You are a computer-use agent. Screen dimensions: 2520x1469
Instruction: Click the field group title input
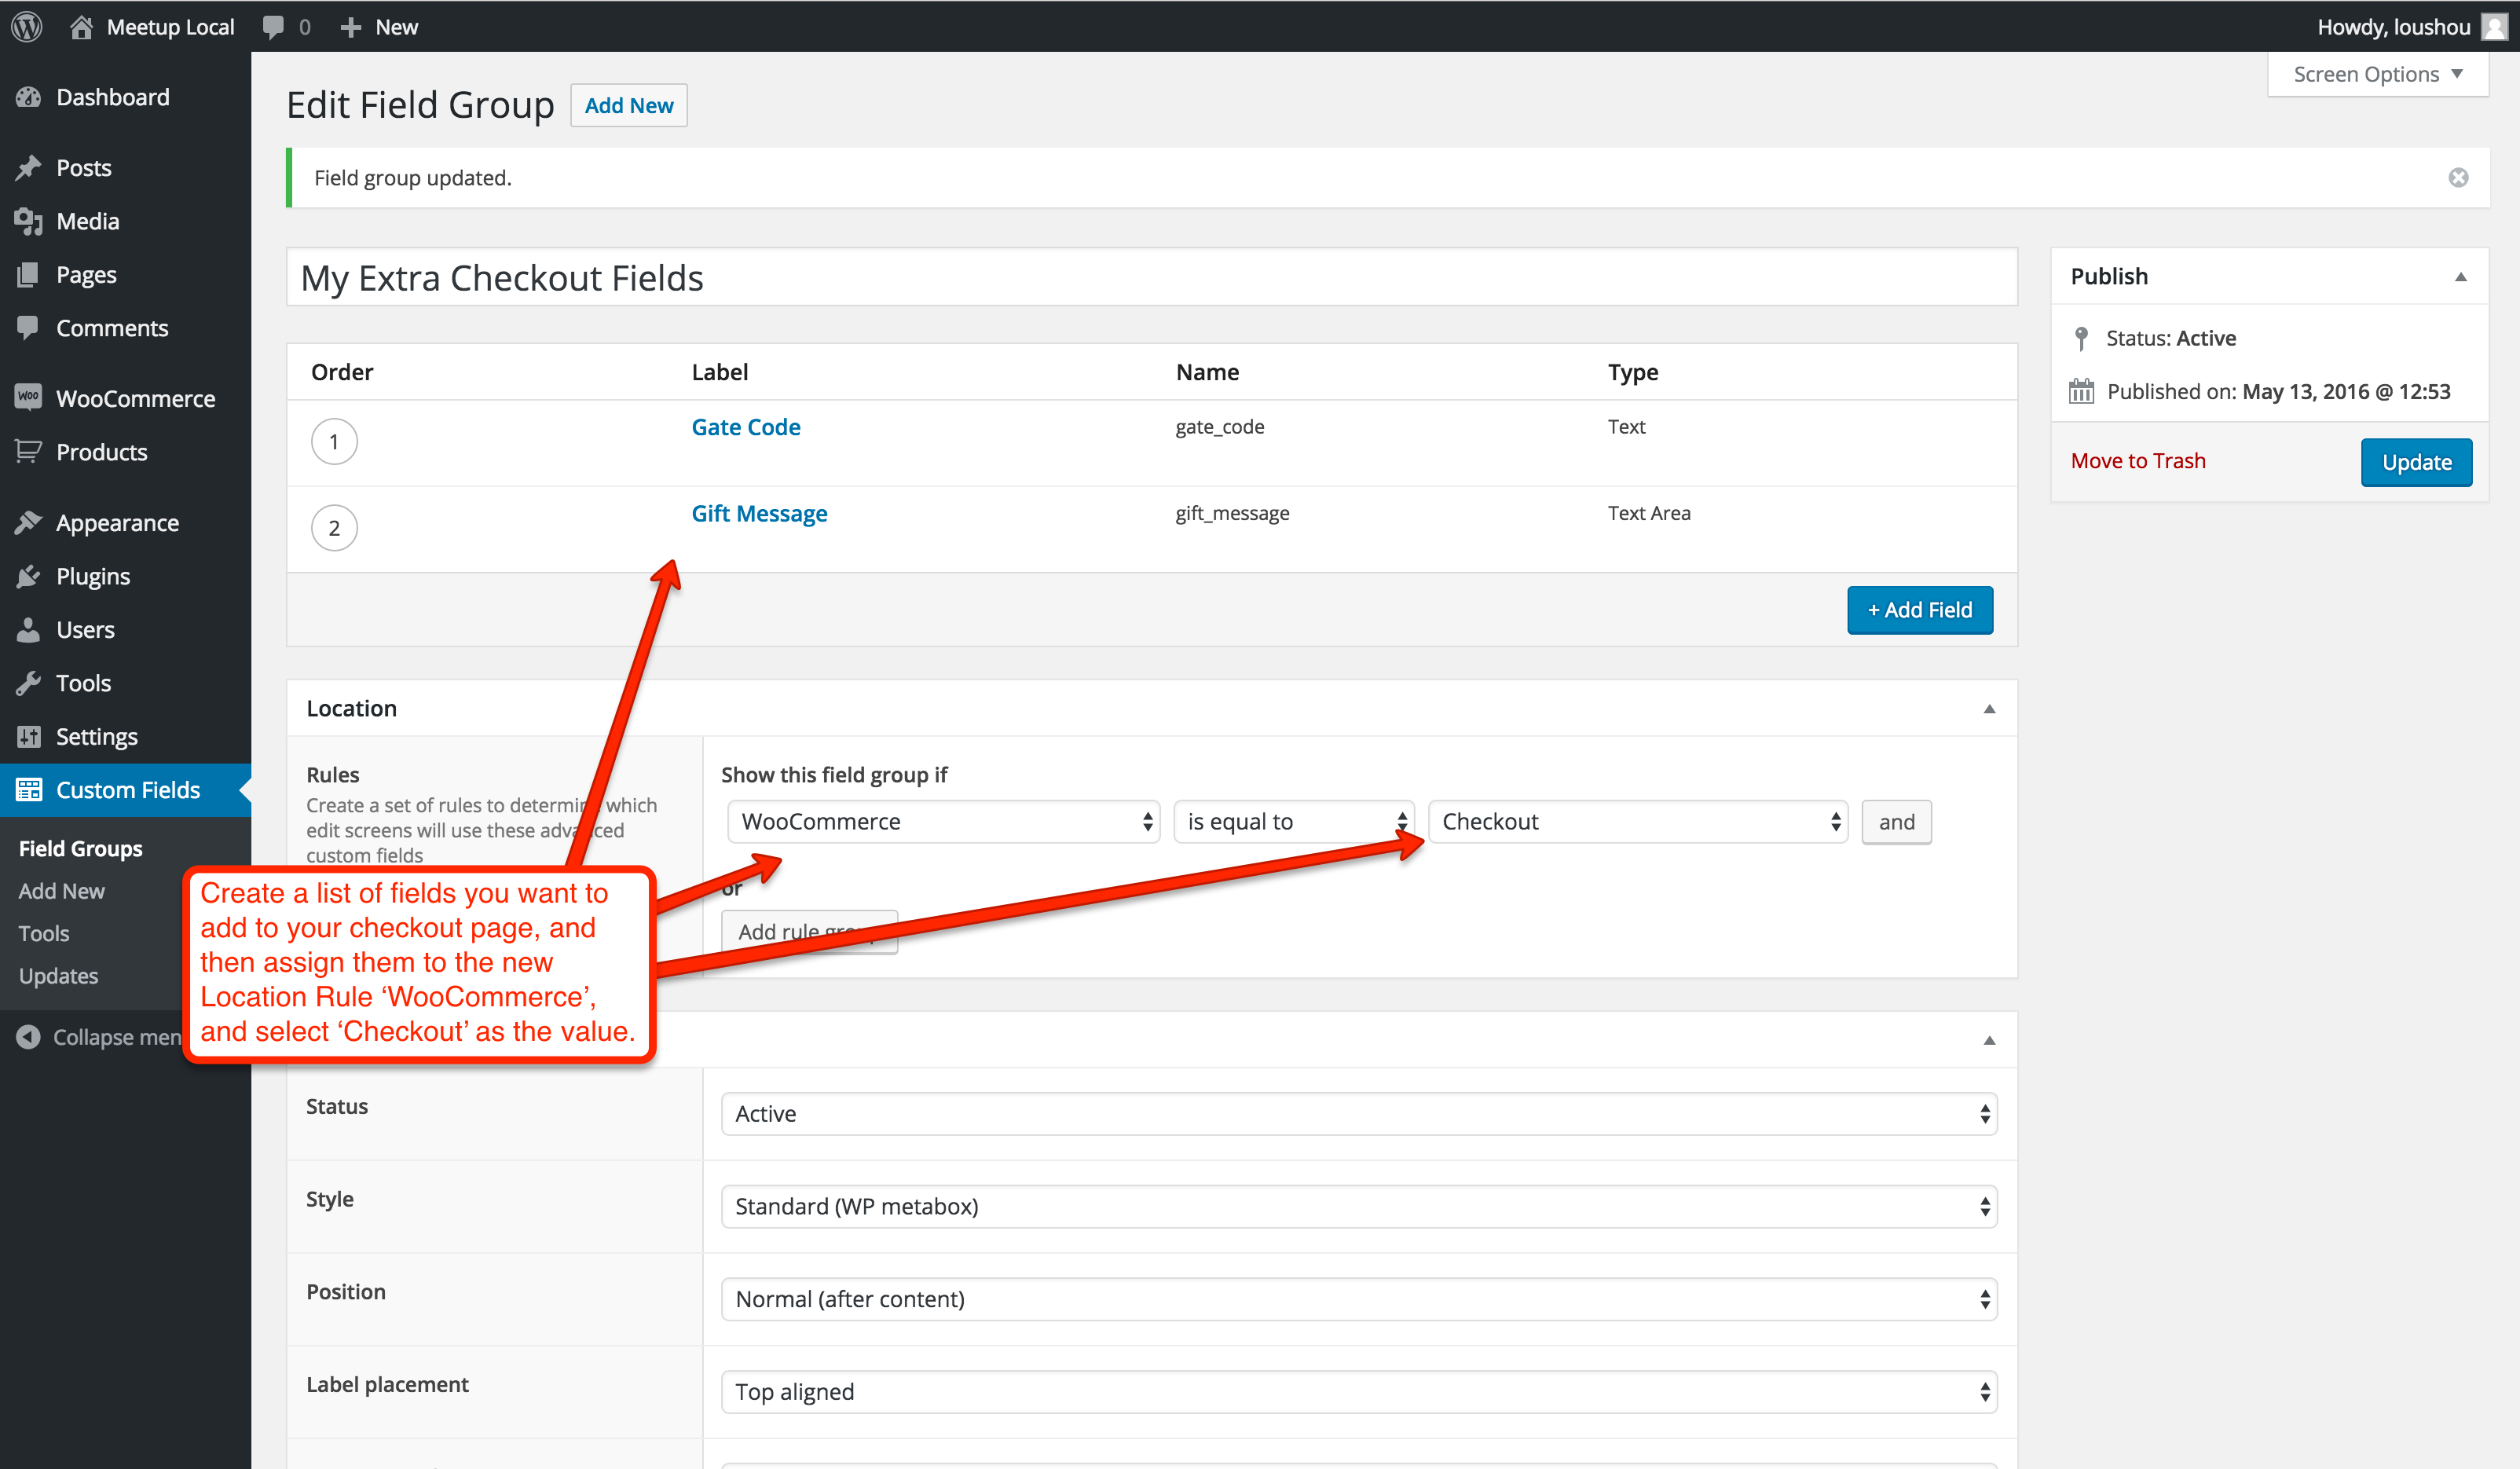coord(1151,278)
